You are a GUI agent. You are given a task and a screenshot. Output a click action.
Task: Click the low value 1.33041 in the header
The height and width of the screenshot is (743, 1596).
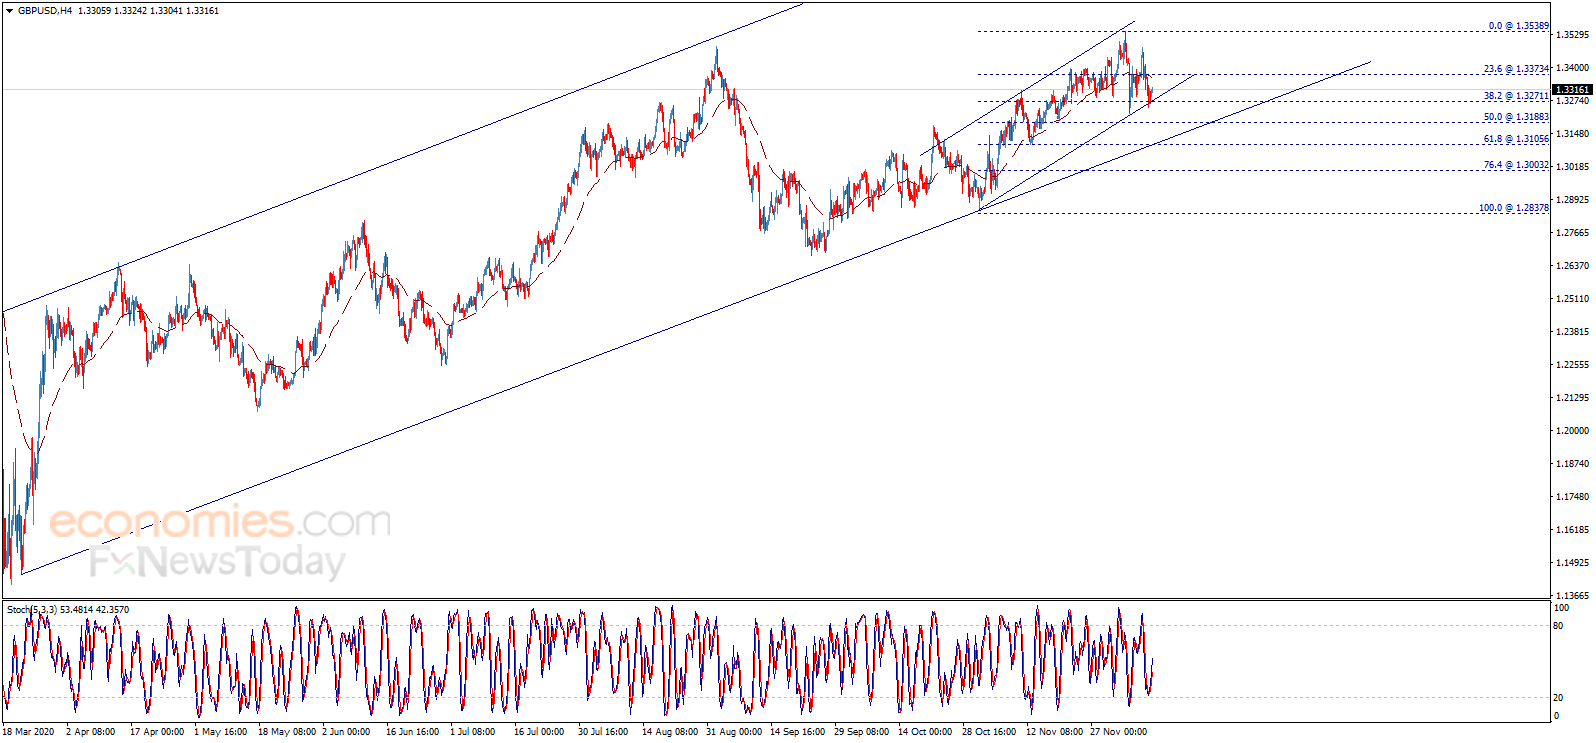click(x=167, y=11)
